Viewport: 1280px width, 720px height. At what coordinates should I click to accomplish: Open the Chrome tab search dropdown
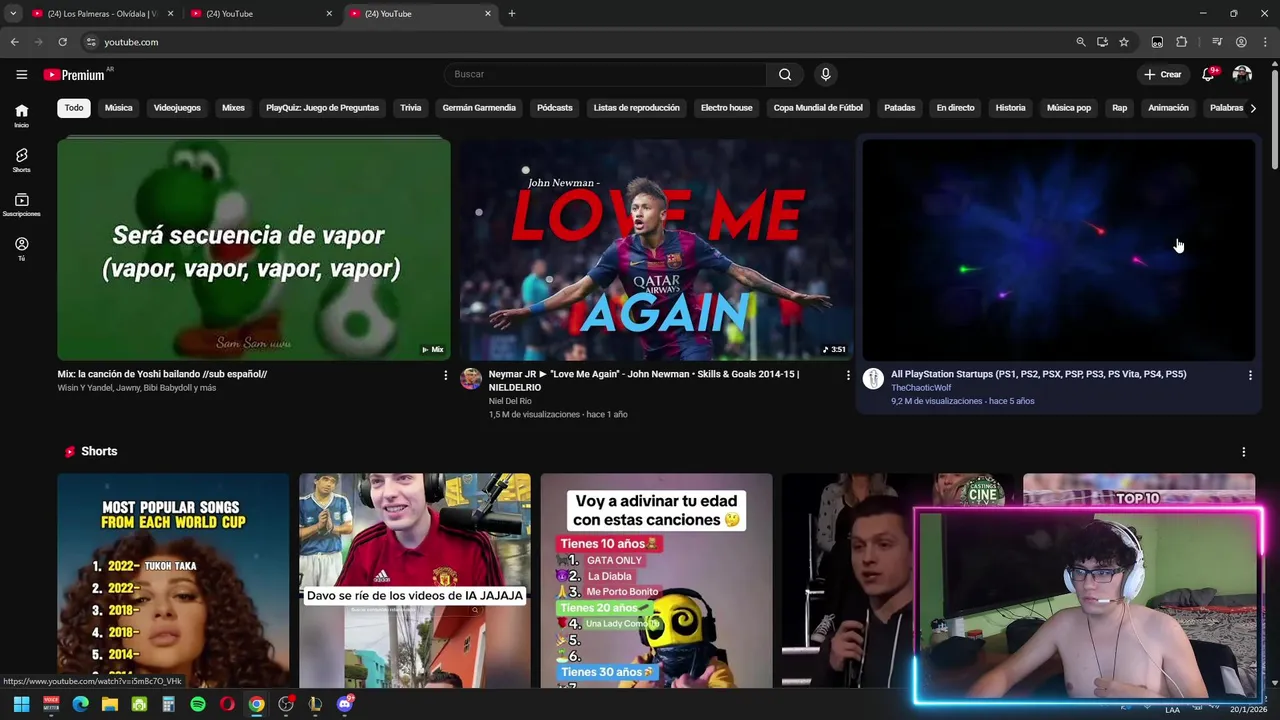(x=13, y=14)
